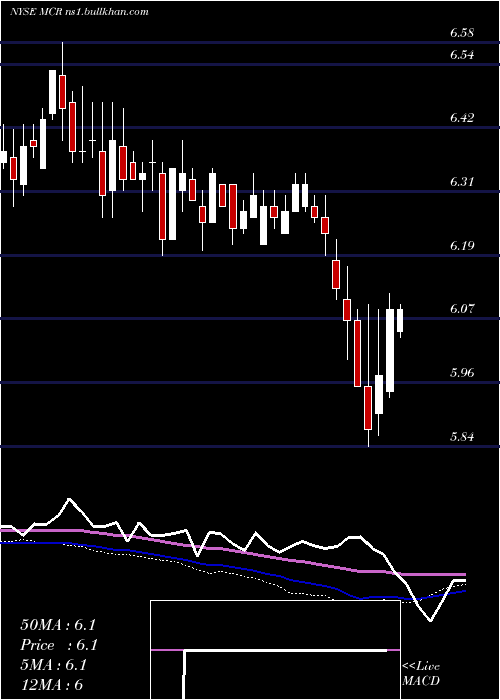The width and height of the screenshot is (500, 700).
Task: Click the highest candlestick's wick near 6.58
Action: click(62, 58)
